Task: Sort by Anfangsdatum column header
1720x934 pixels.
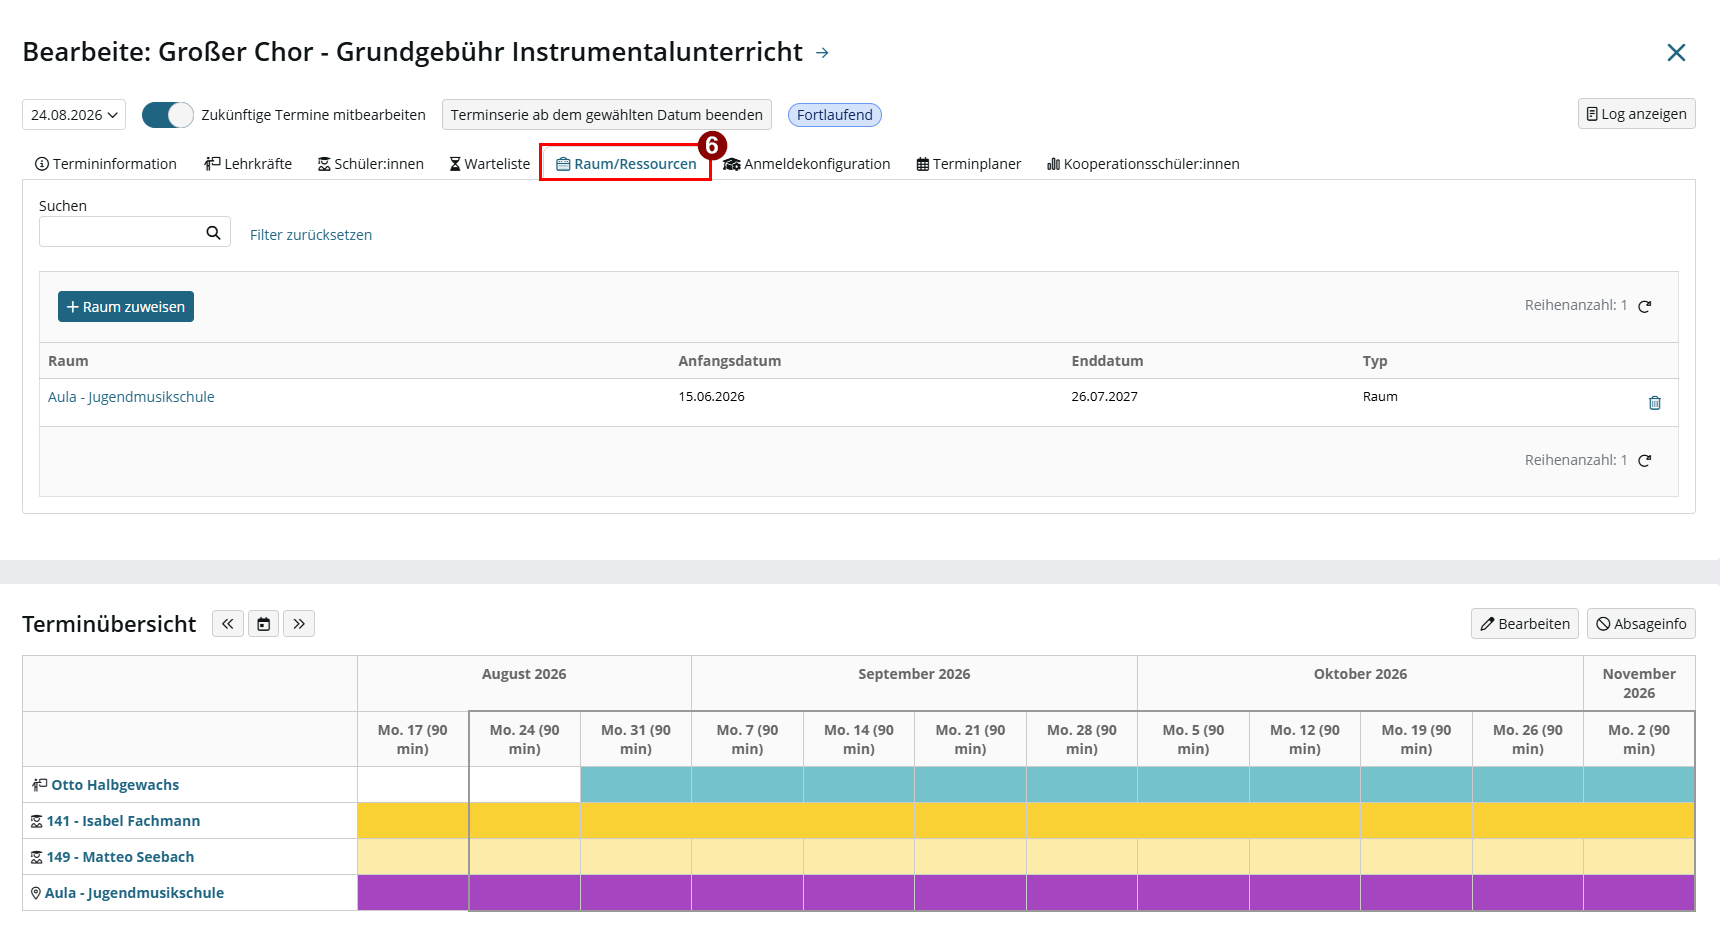Action: coord(730,361)
